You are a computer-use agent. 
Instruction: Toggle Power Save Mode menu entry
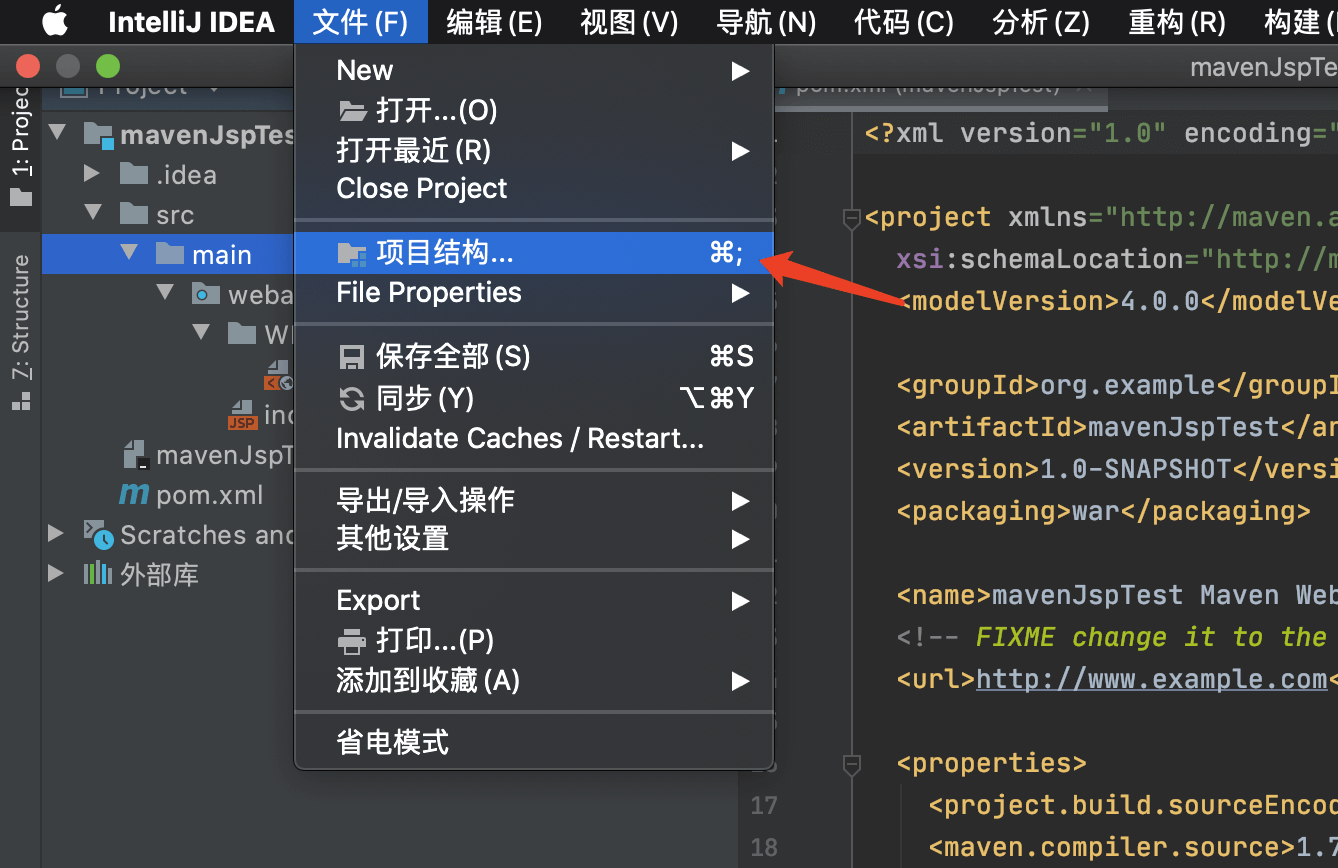click(393, 742)
